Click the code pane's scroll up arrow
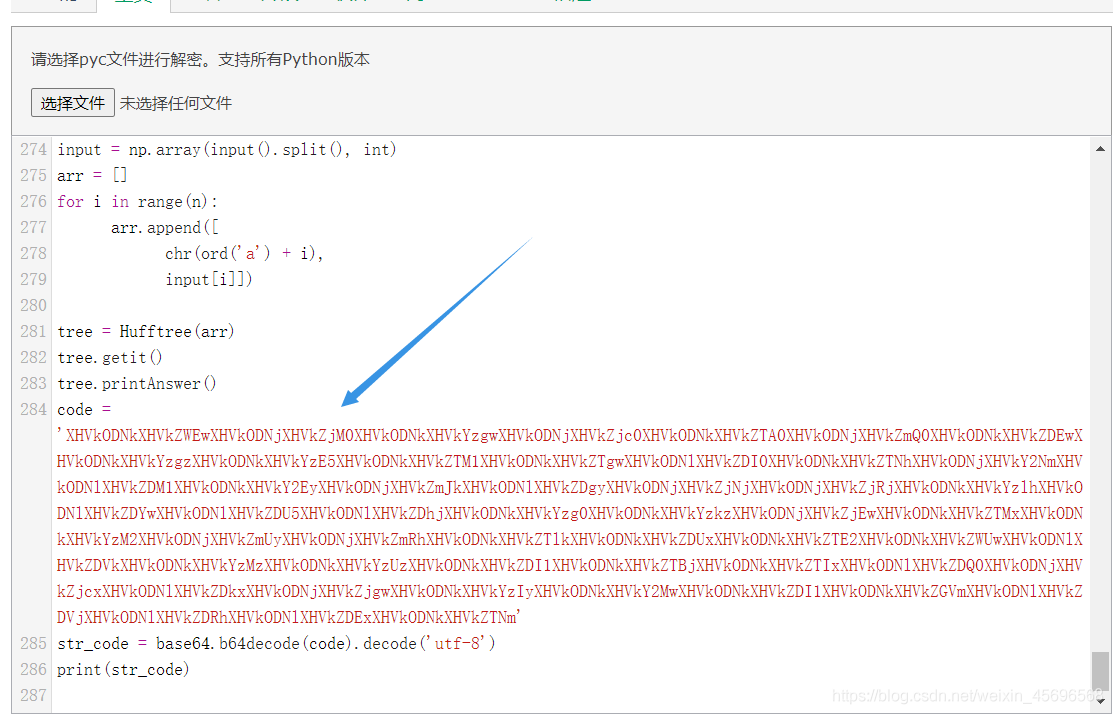The width and height of the screenshot is (1113, 714). [1100, 148]
